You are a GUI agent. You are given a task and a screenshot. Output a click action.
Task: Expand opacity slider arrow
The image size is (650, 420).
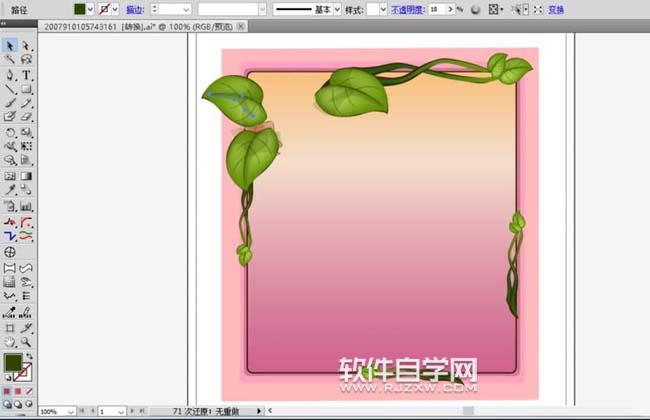[x=451, y=9]
